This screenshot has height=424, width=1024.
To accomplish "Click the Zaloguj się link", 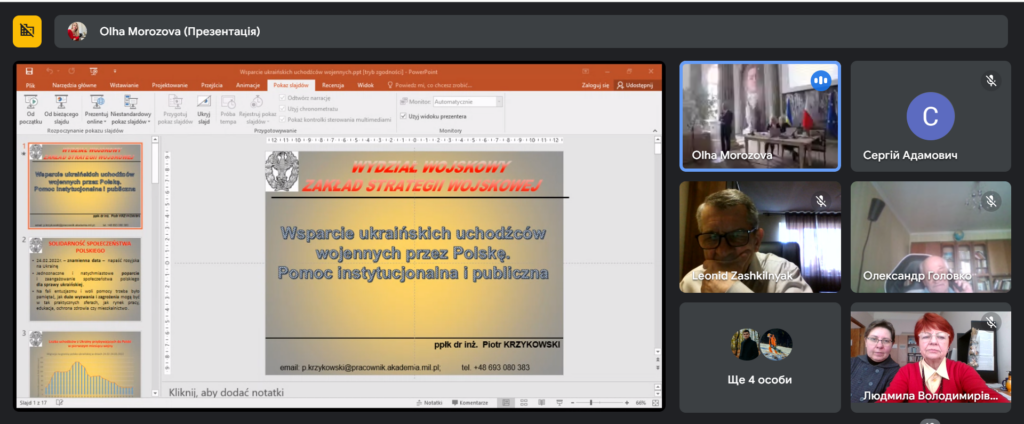I will [x=597, y=86].
